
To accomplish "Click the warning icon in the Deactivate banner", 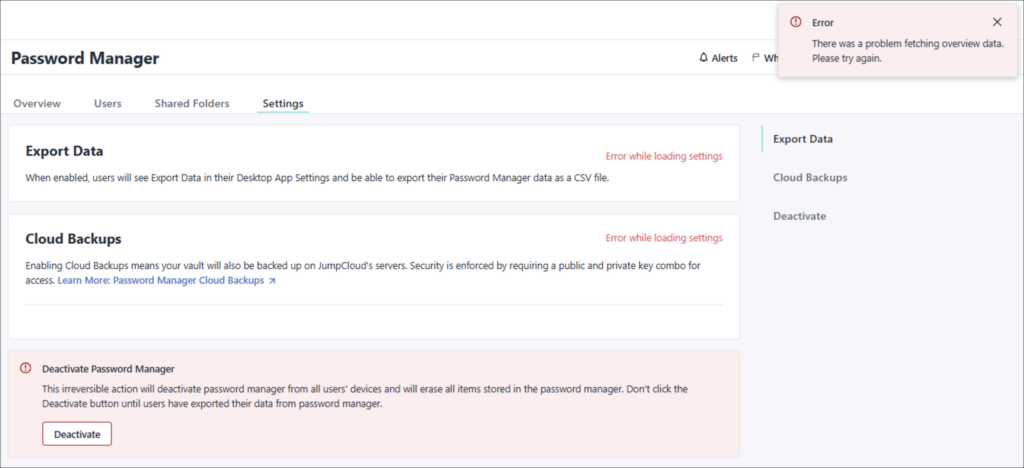I will (26, 368).
